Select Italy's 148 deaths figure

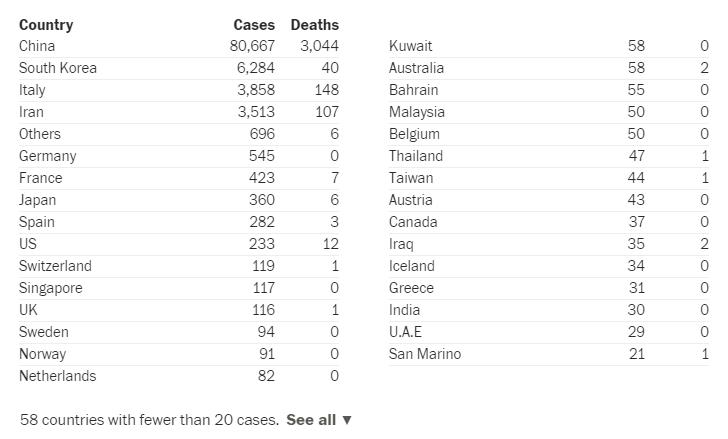(326, 90)
